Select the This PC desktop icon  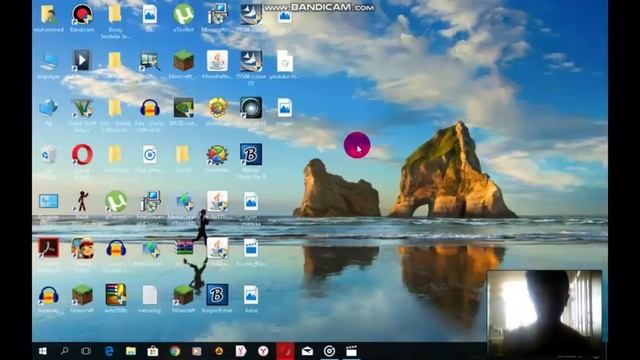click(49, 61)
